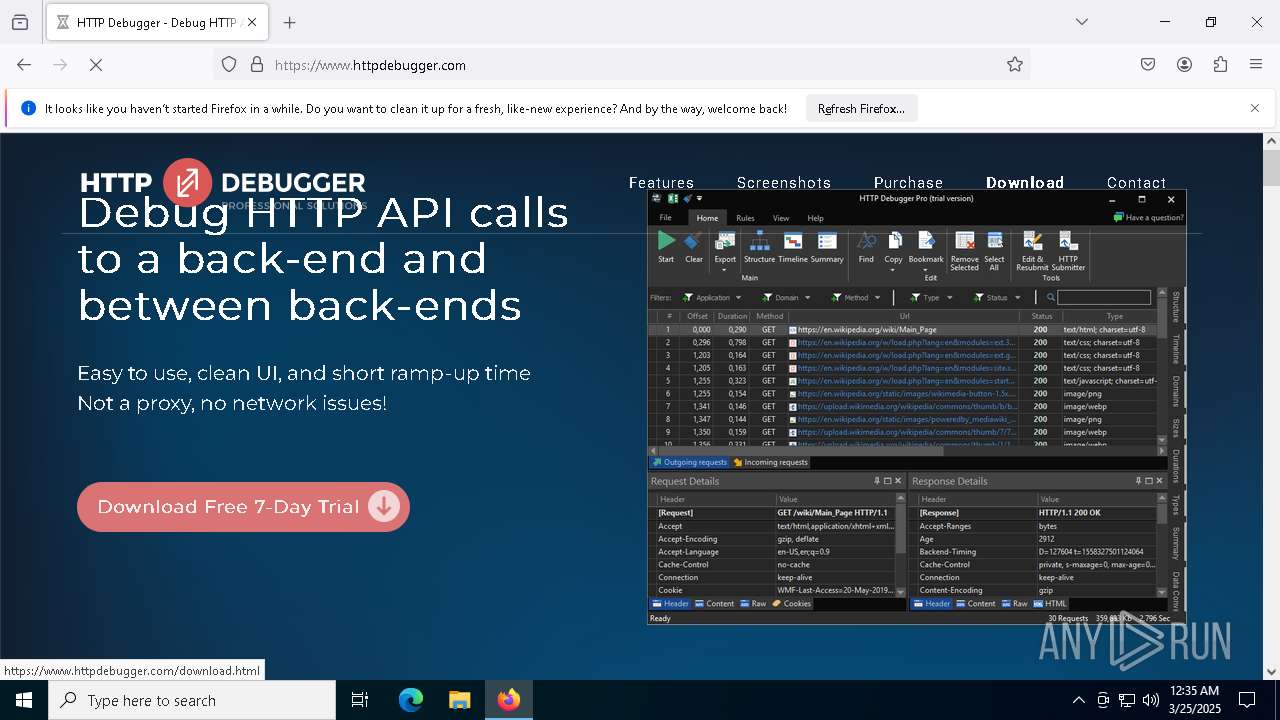
Task: Open the Purchase navigation link
Action: click(908, 183)
